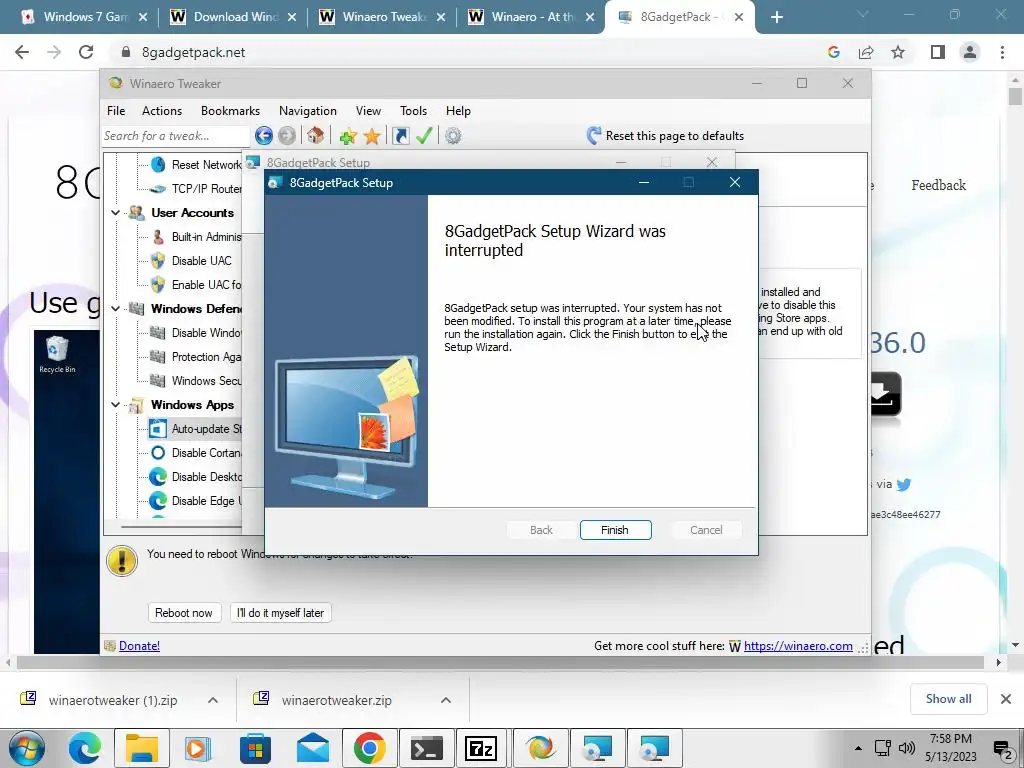Open the Winaero Tweaker home page icon
This screenshot has width=1024, height=768.
pos(316,136)
